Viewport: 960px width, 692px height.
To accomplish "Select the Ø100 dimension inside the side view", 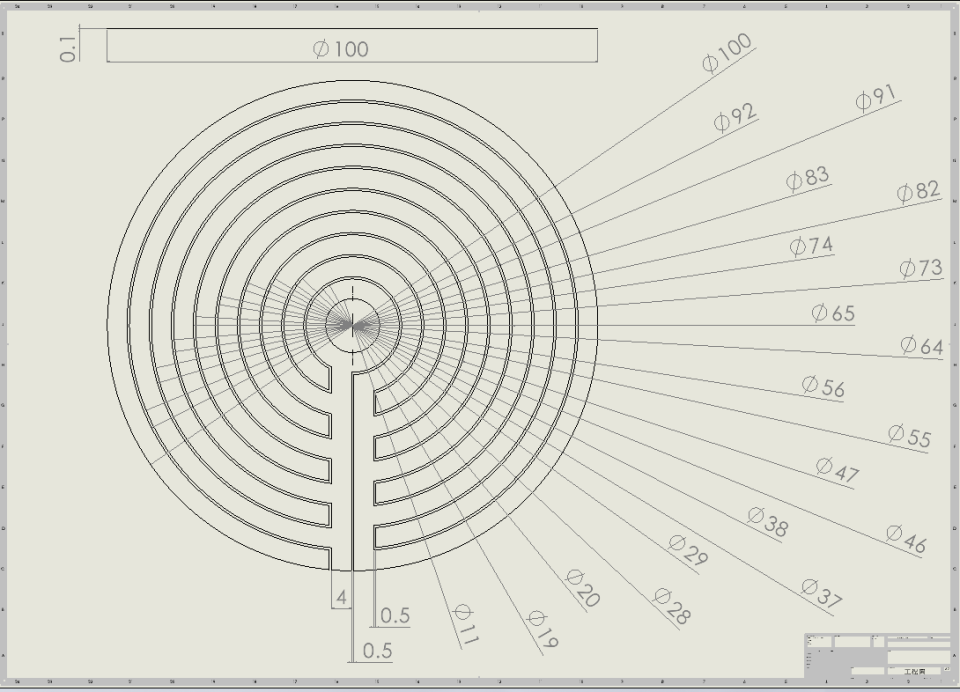I will click(x=341, y=49).
